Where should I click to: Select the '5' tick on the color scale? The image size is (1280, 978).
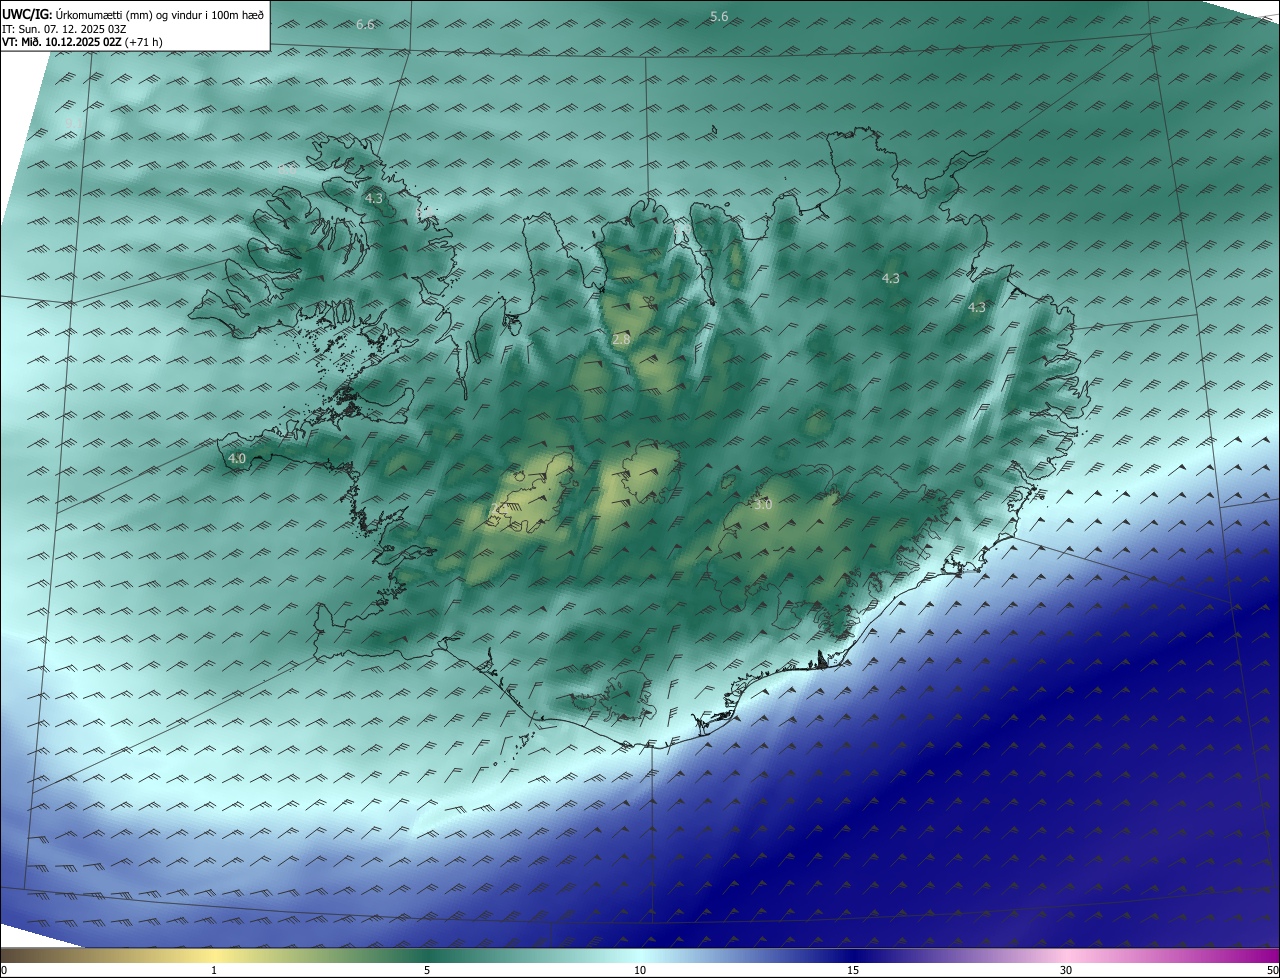427,970
